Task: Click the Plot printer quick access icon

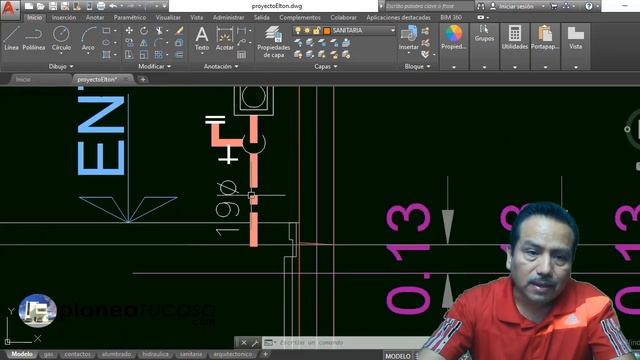Action: point(101,6)
